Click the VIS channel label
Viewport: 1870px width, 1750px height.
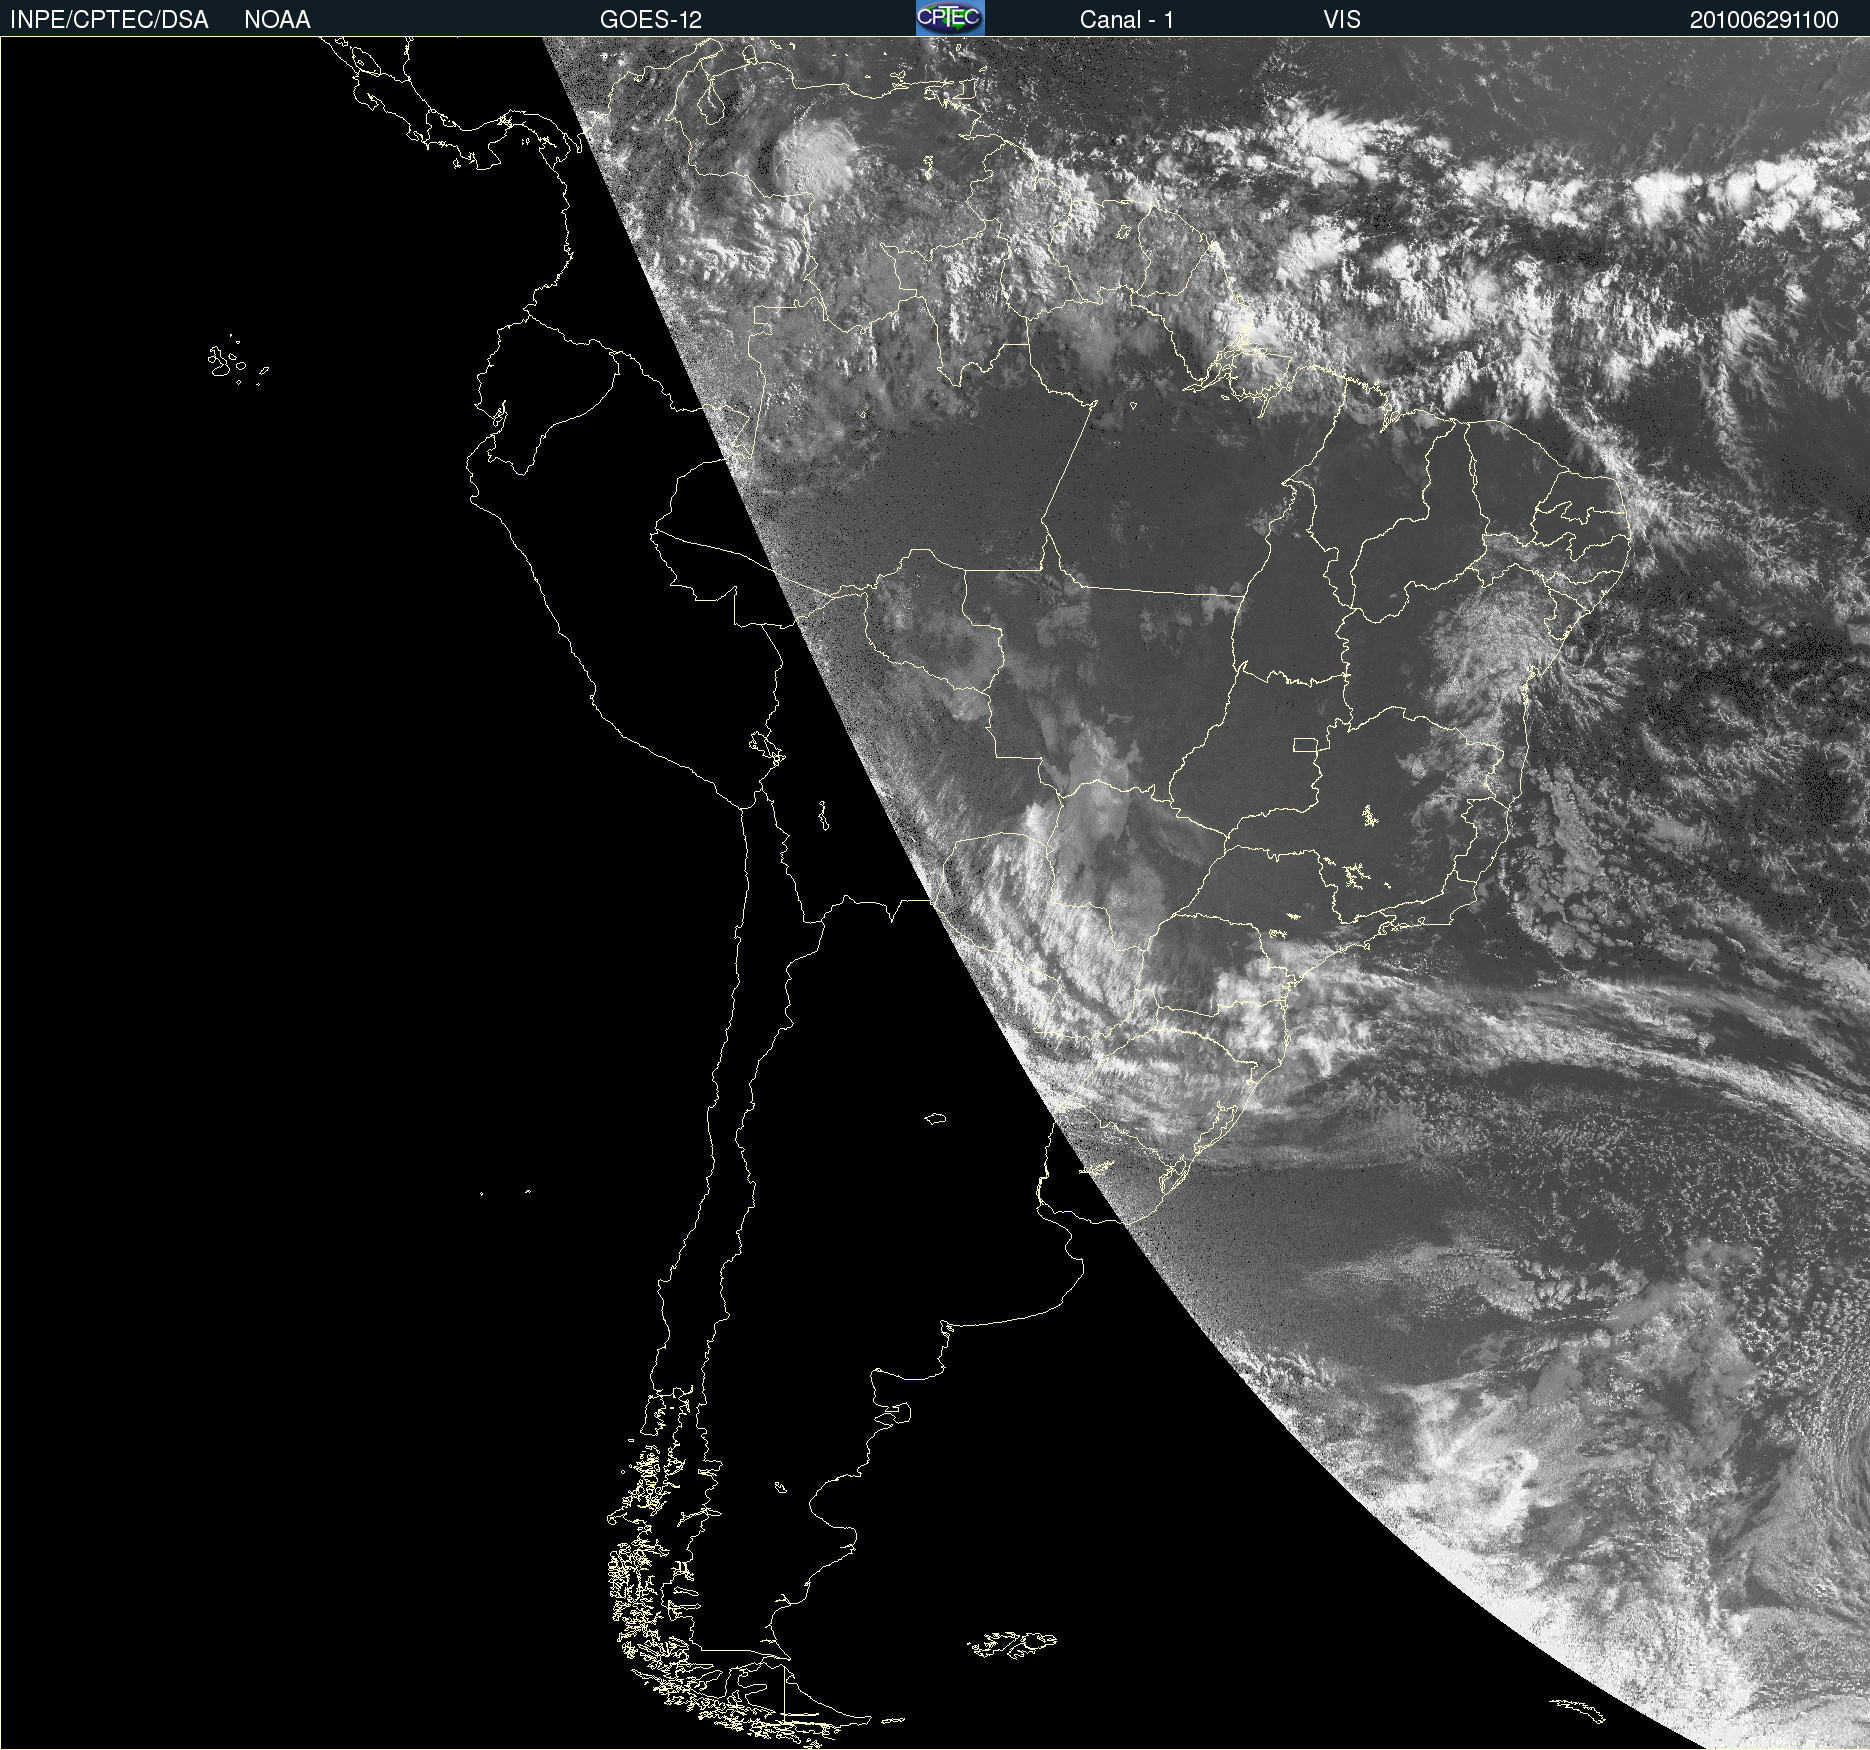(x=1342, y=20)
